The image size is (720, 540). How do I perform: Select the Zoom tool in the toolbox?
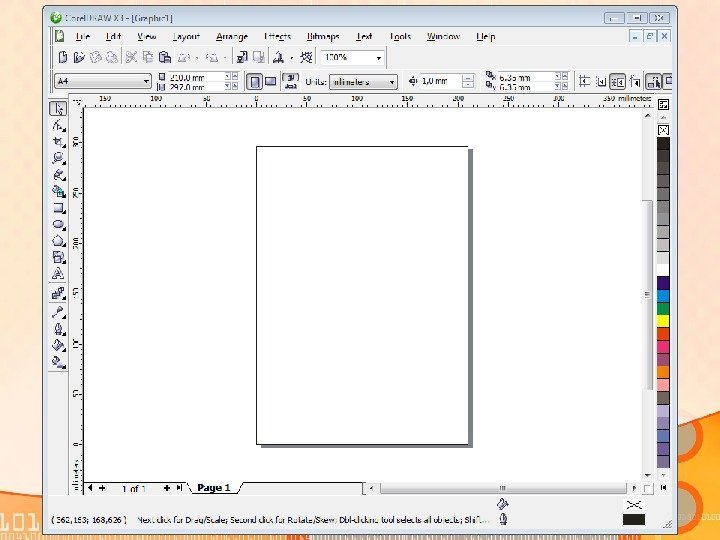click(x=58, y=158)
